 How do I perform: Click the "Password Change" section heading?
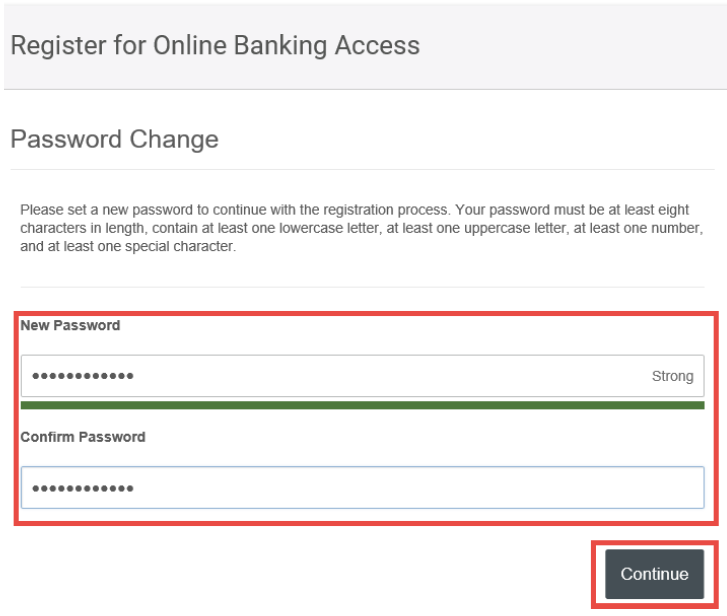pos(114,139)
